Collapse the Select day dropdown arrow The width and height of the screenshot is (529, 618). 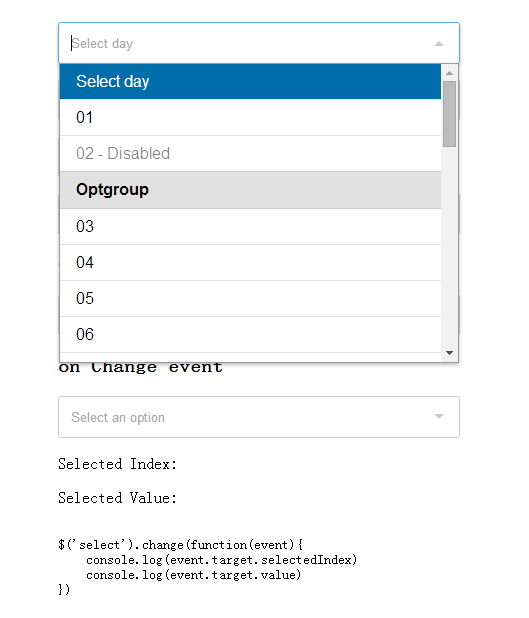click(439, 44)
